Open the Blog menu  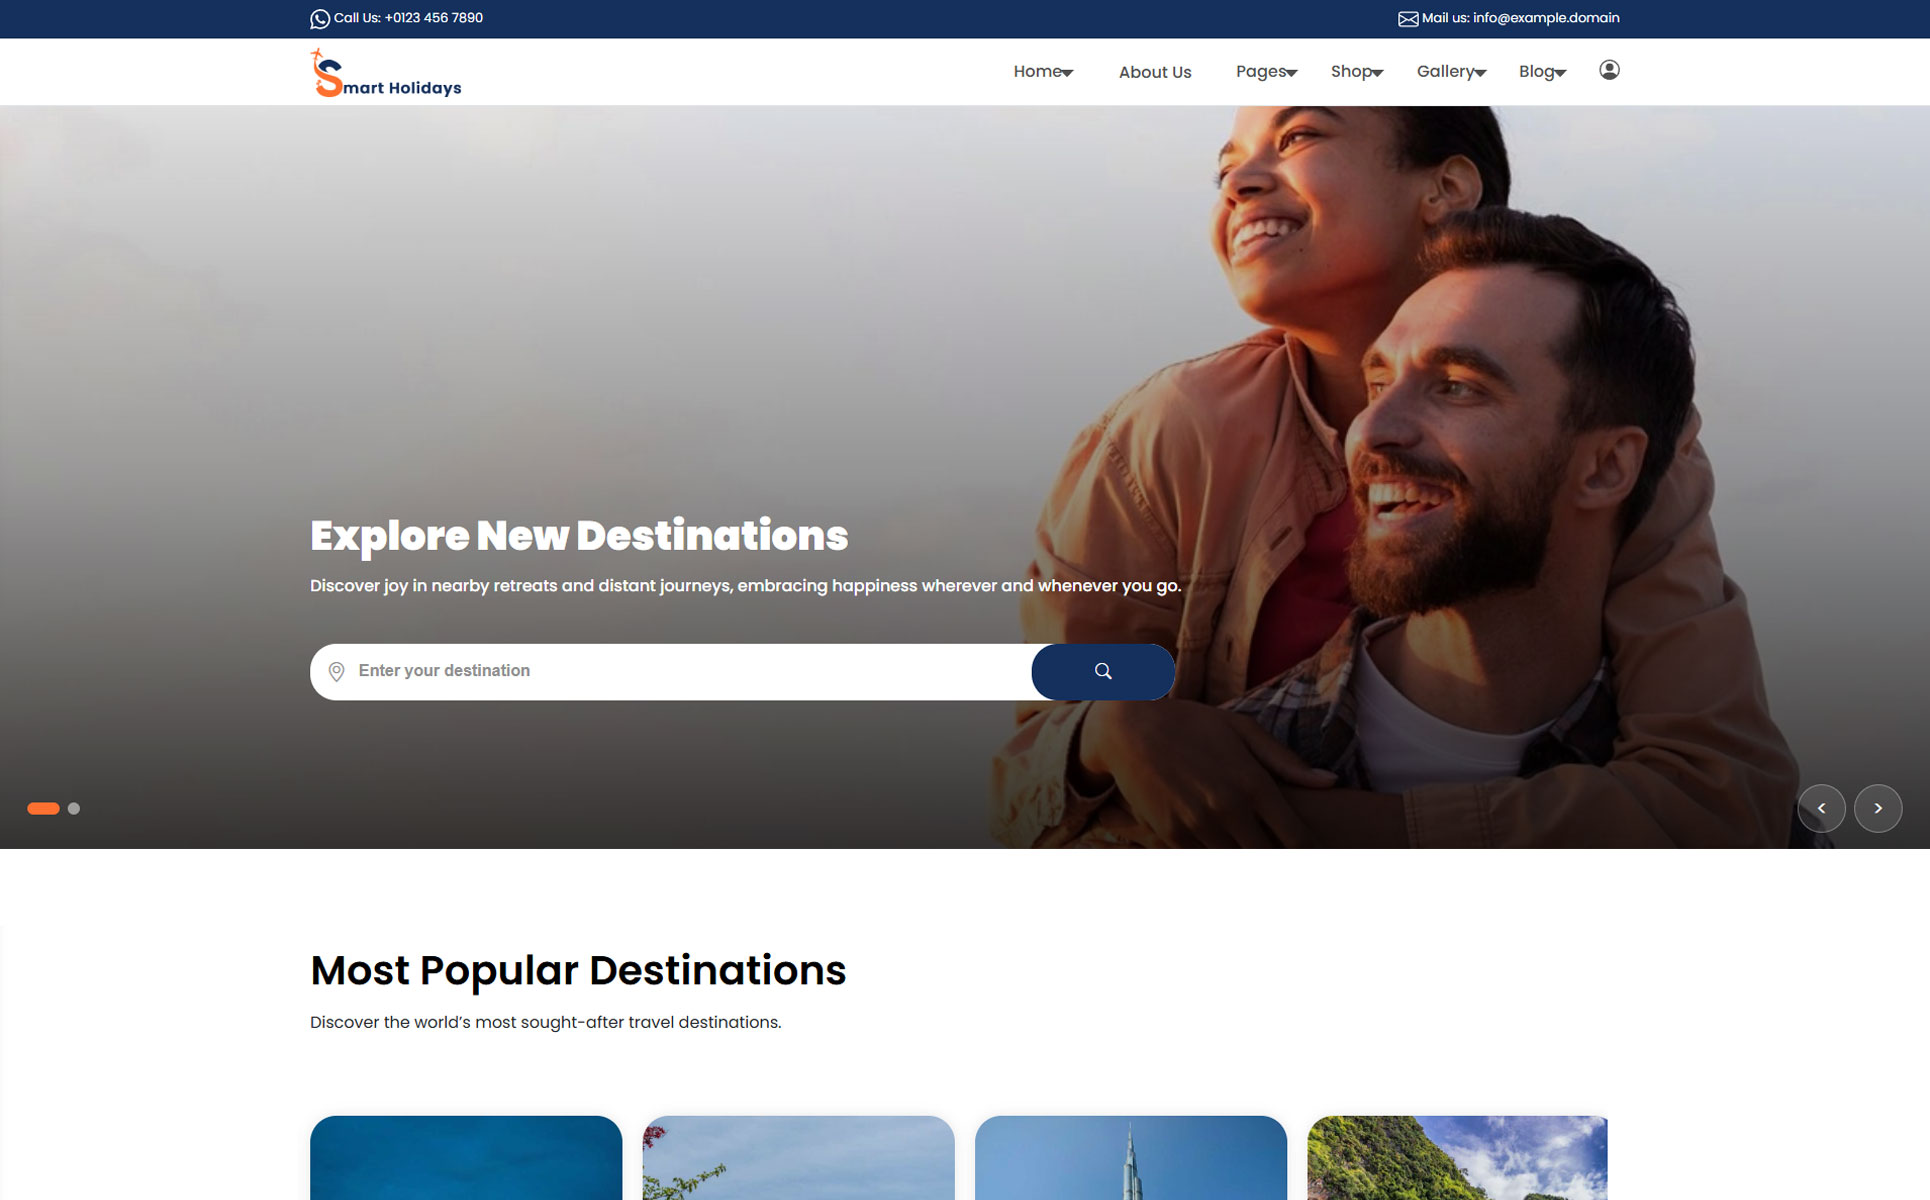(x=1541, y=72)
